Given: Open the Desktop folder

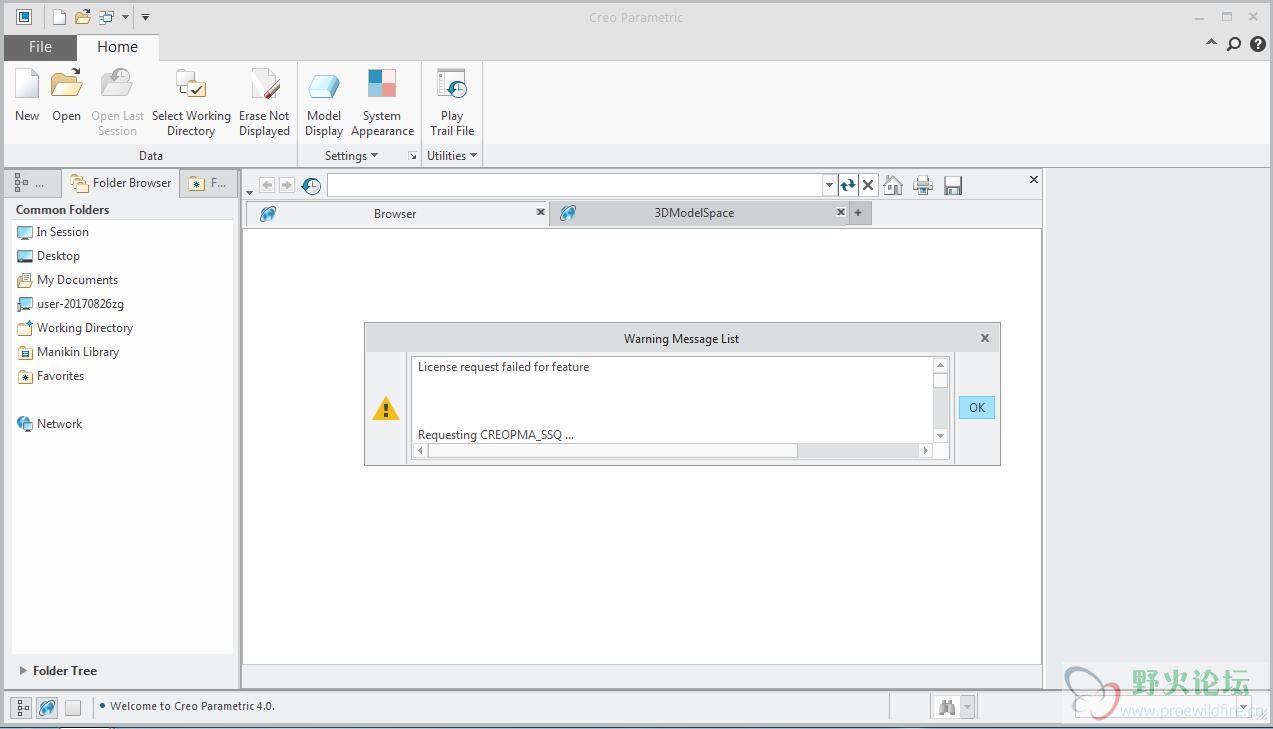Looking at the screenshot, I should click(48, 256).
